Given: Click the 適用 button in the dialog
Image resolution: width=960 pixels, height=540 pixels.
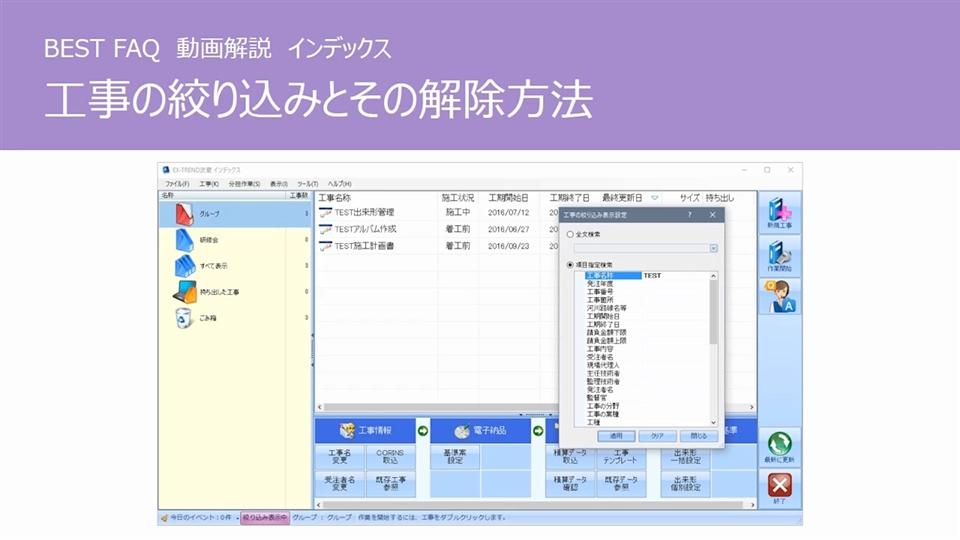Looking at the screenshot, I should [x=616, y=436].
